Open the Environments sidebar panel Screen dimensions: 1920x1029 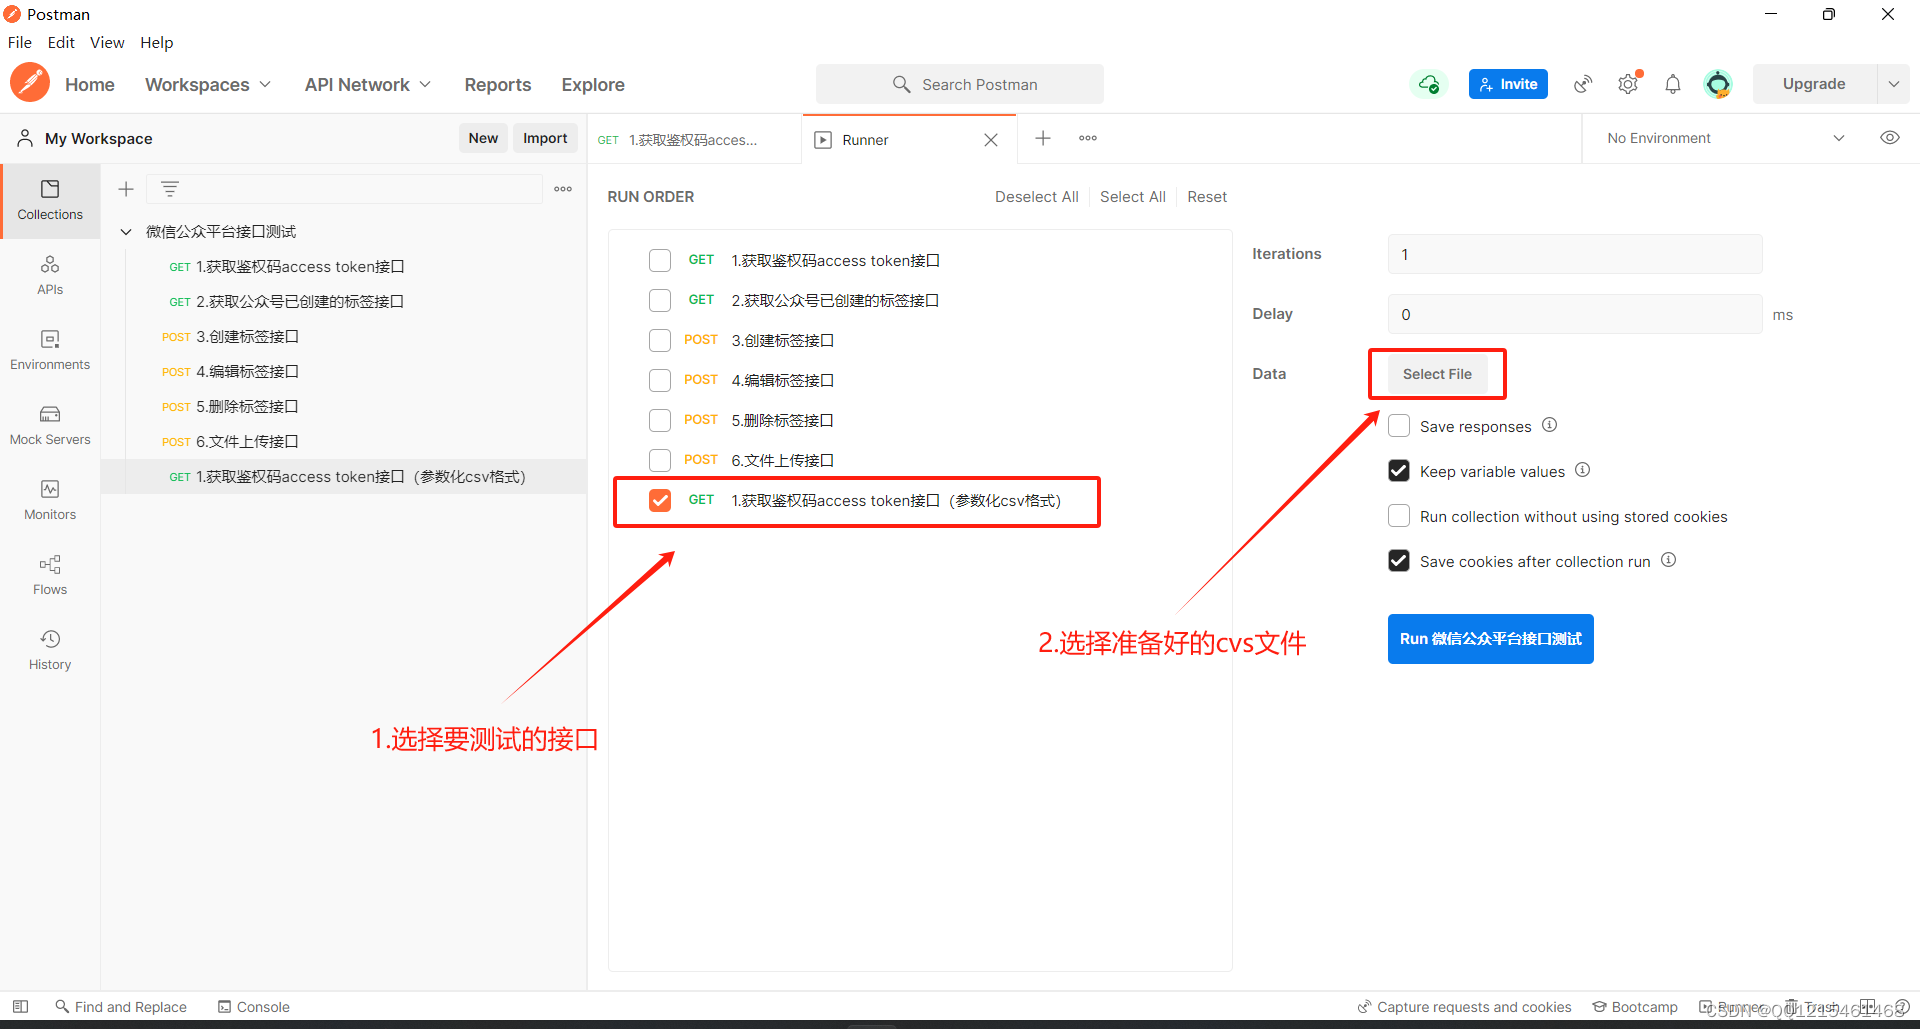(50, 350)
